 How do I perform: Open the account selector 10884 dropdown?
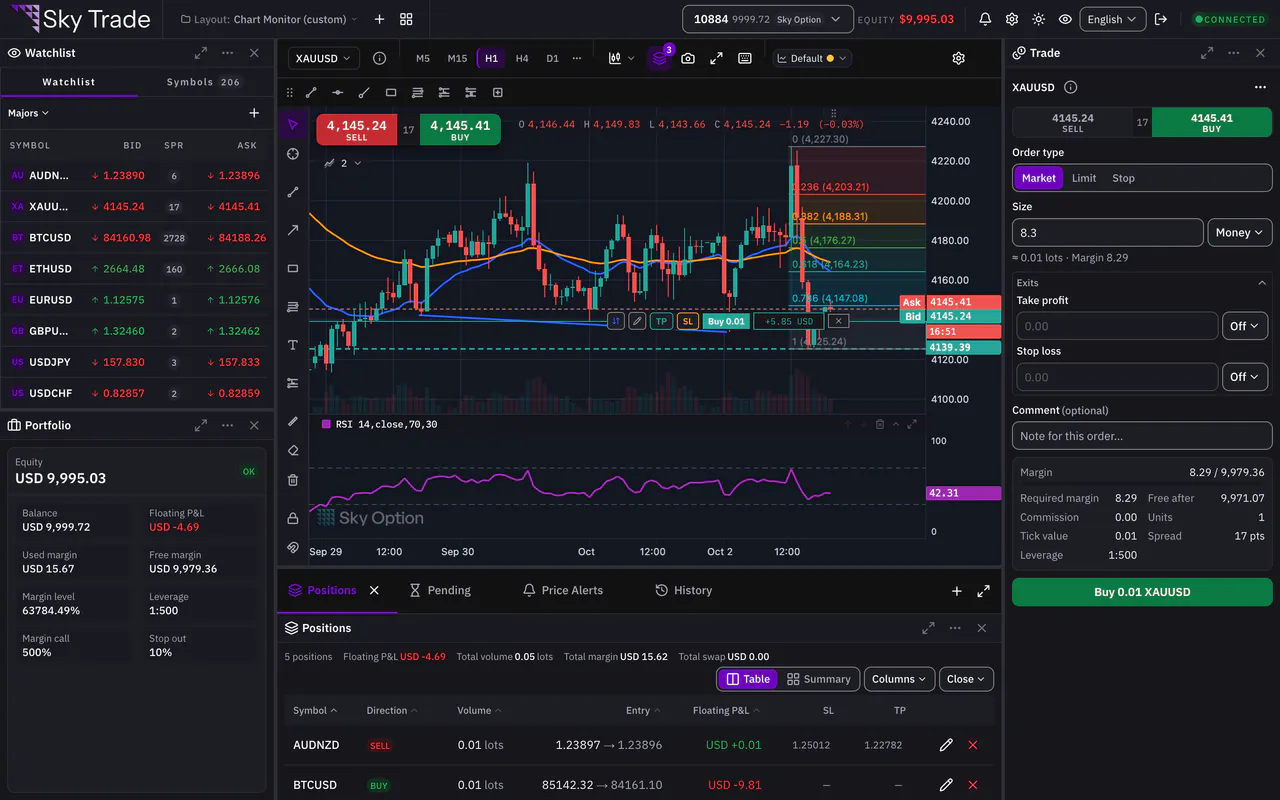768,19
